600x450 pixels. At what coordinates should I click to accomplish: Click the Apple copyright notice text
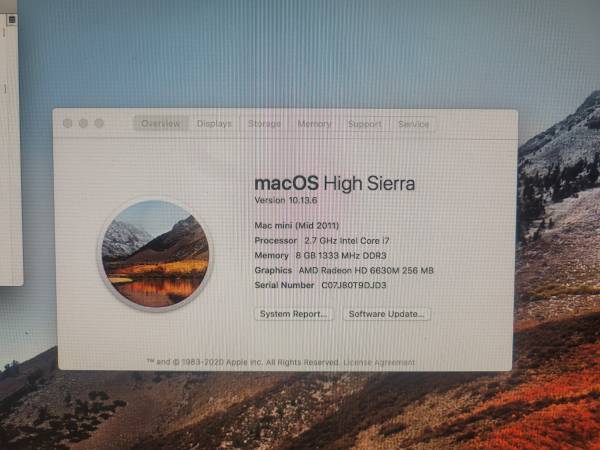click(x=243, y=362)
